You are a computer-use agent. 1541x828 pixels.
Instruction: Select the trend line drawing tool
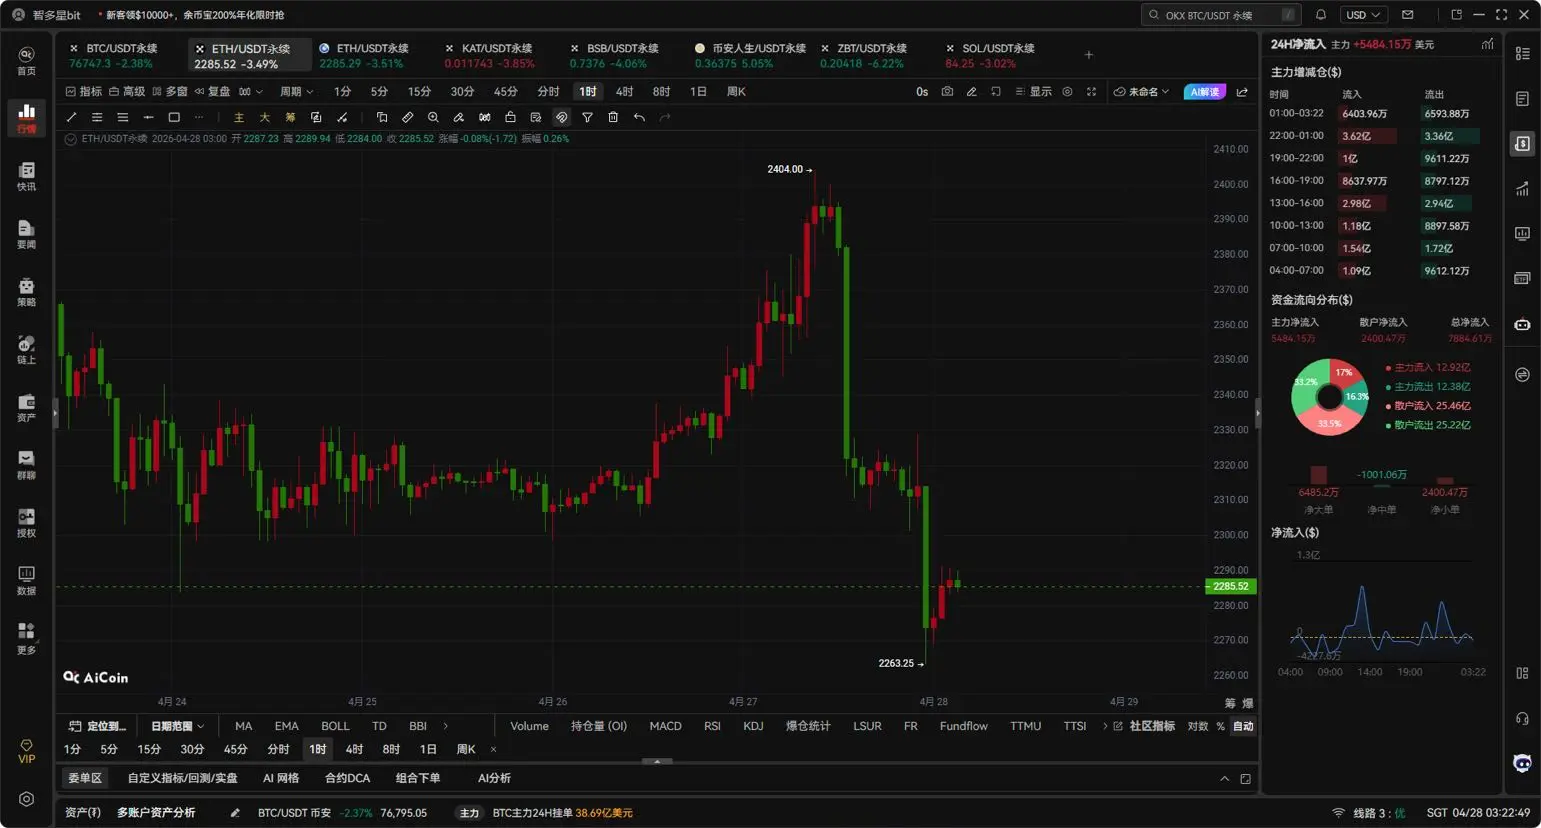[71, 117]
